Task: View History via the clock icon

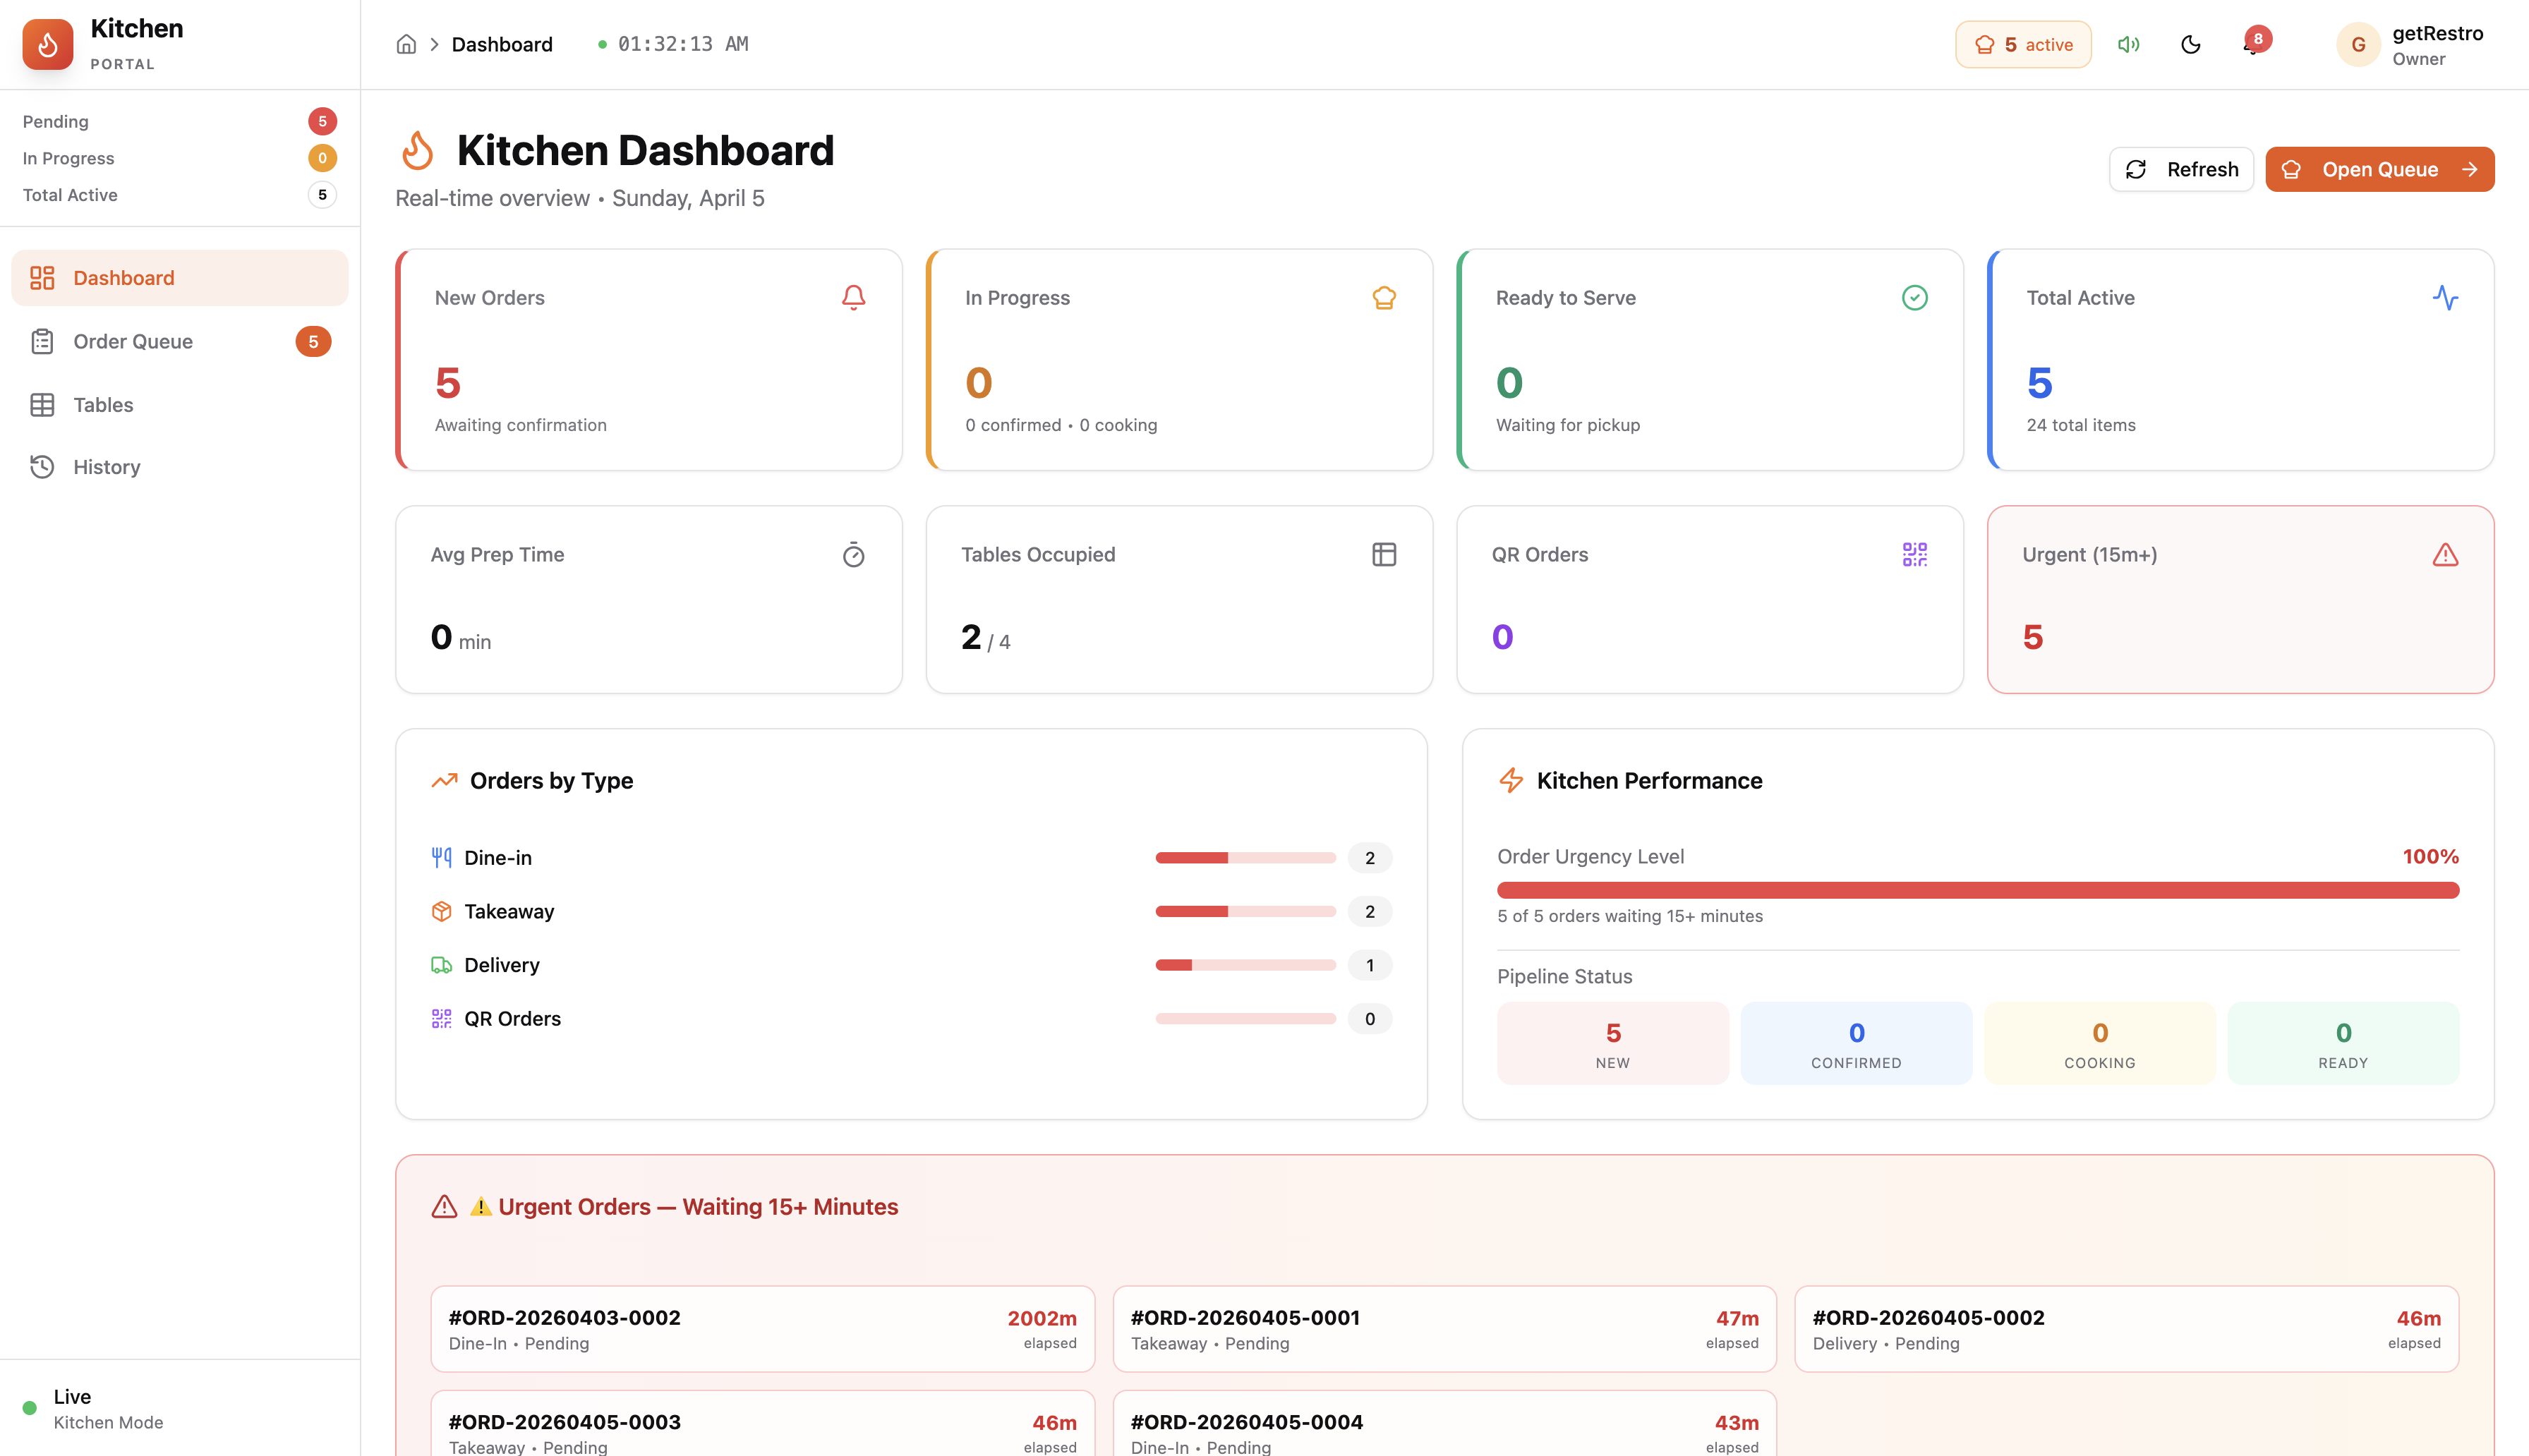Action: [x=41, y=466]
